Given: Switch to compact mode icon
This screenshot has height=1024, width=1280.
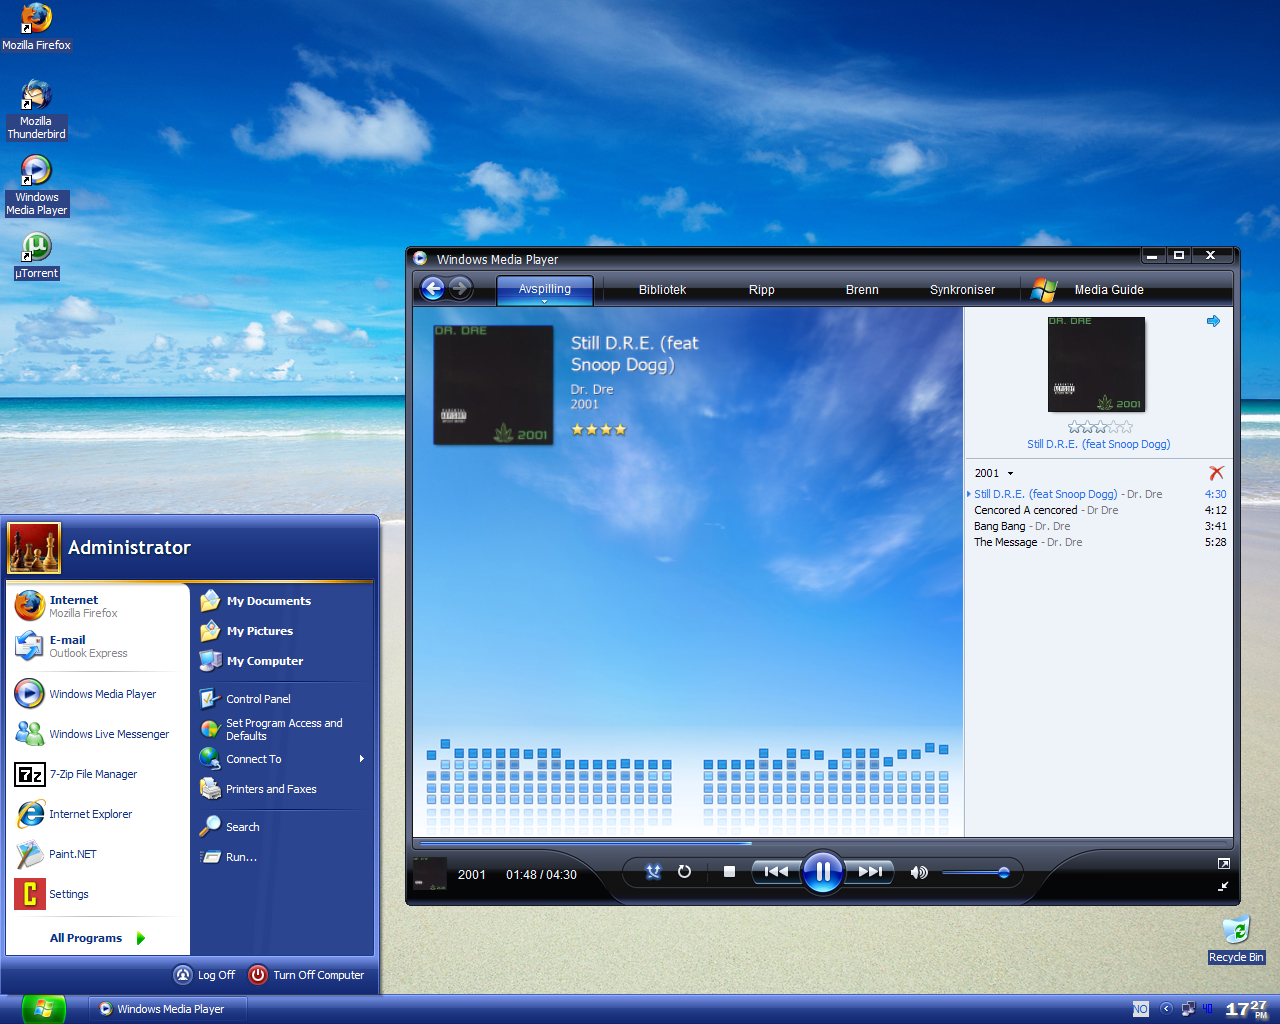Looking at the screenshot, I should tap(1223, 886).
